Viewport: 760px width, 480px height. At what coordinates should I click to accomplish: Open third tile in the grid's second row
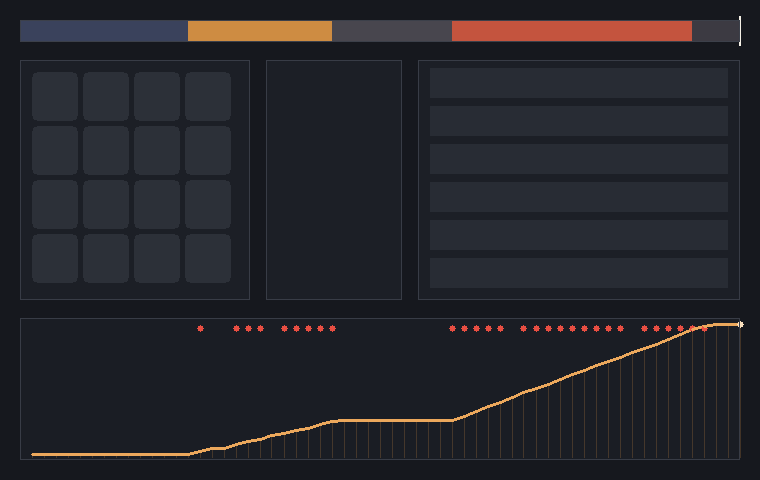pos(157,150)
